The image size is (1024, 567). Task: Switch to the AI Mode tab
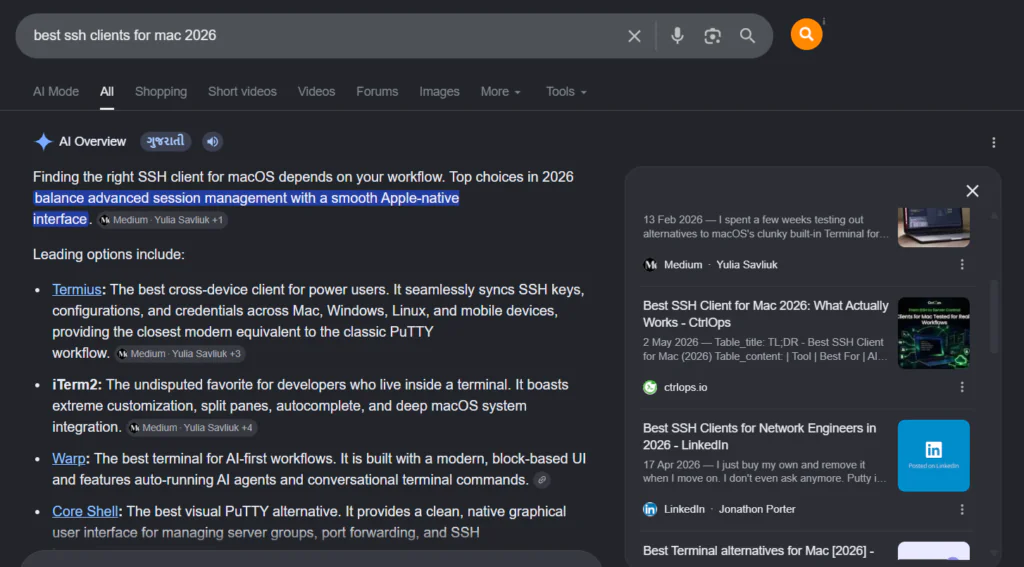(x=56, y=92)
